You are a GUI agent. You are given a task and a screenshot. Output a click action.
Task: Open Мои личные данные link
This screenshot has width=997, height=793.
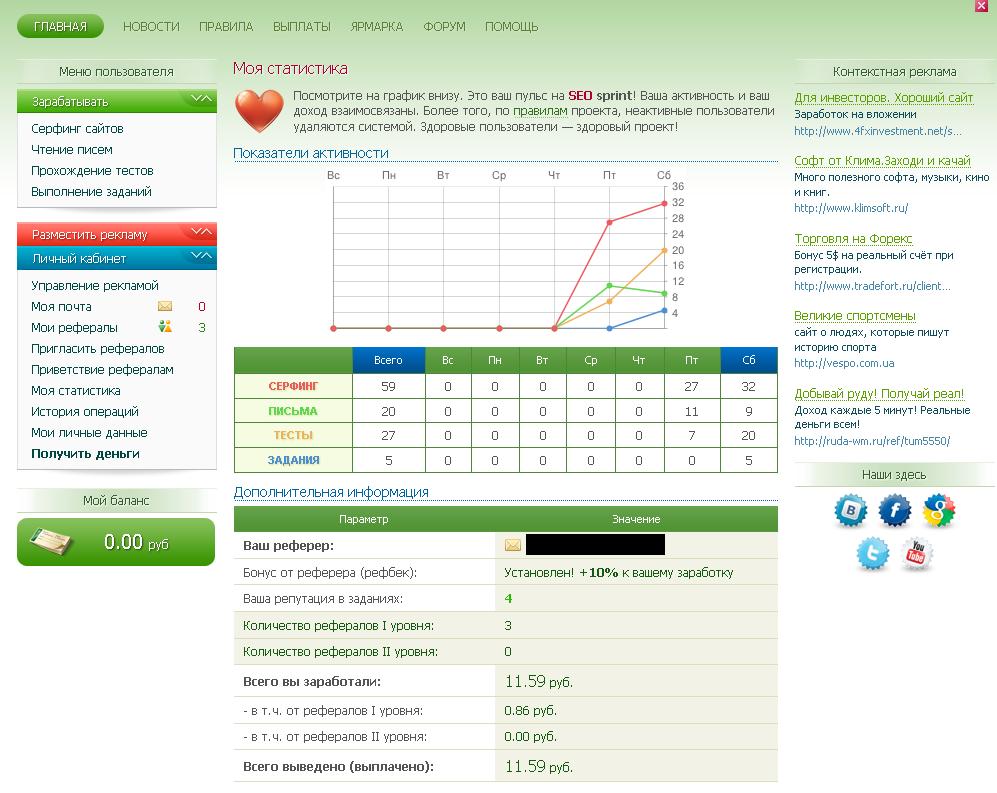pos(89,432)
